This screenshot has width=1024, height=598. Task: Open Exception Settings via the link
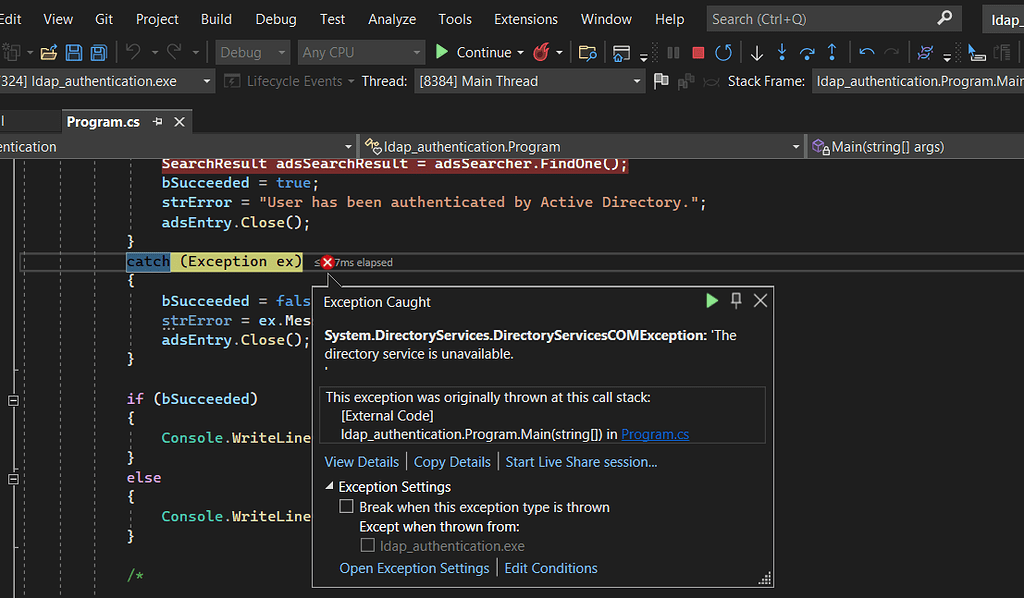414,567
